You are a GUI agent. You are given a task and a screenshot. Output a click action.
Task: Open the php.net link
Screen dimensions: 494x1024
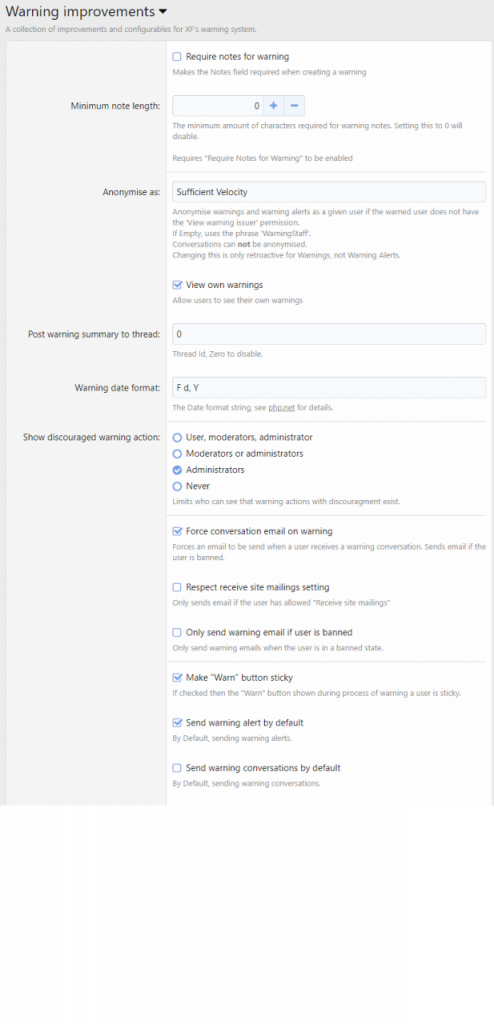point(280,408)
